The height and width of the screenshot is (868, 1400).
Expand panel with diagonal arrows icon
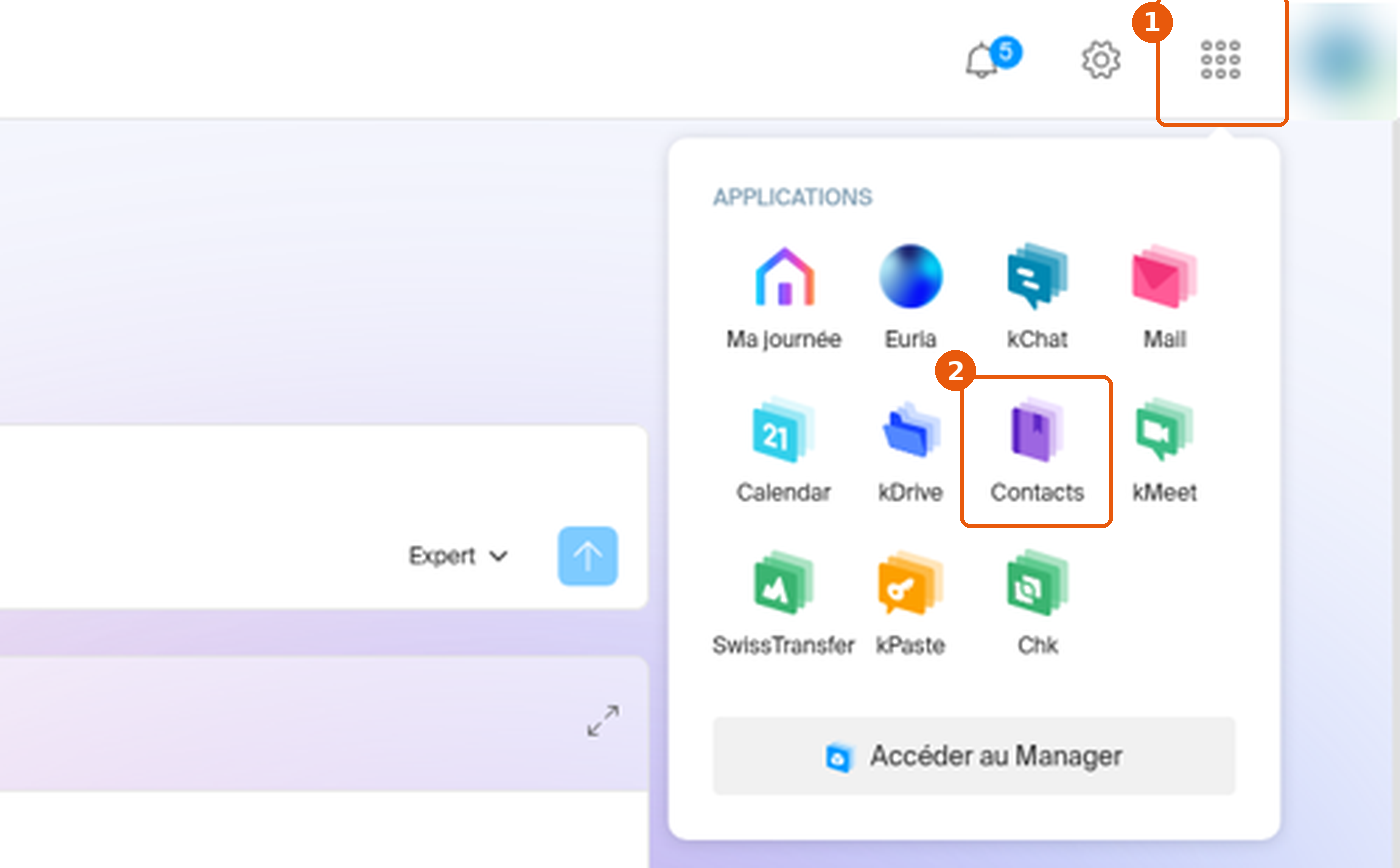click(603, 721)
